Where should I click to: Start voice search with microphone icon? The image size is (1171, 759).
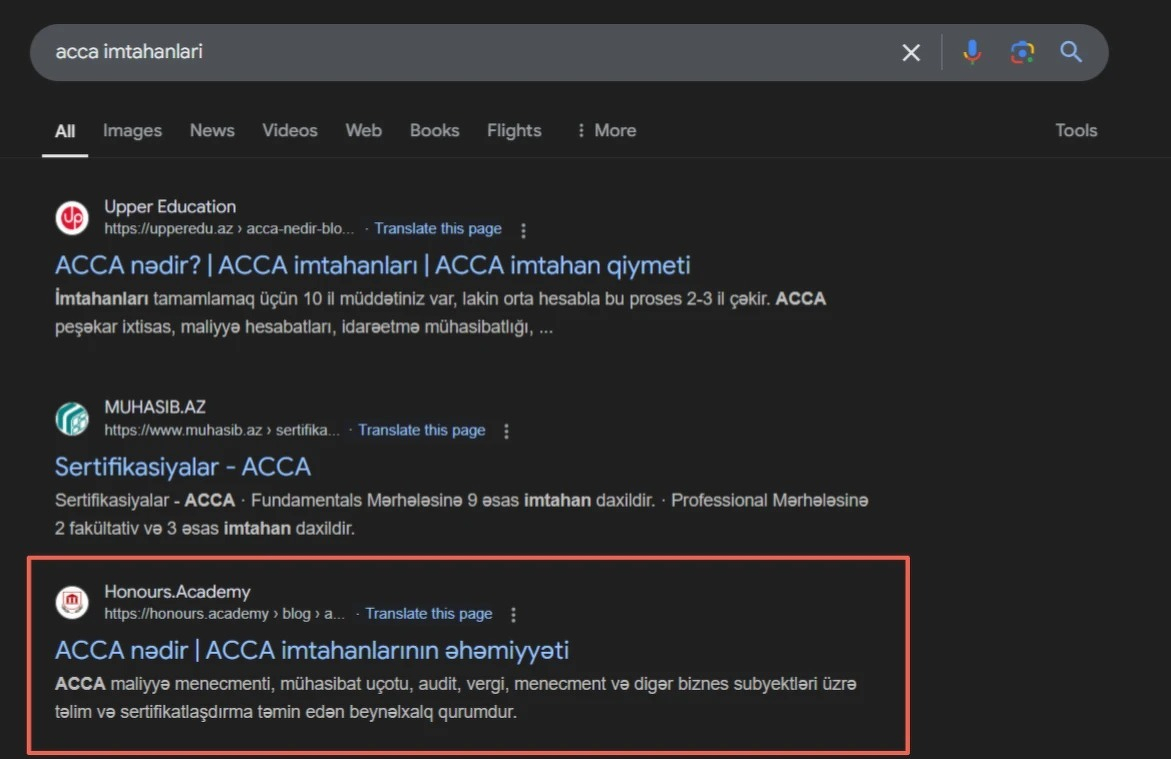click(971, 52)
